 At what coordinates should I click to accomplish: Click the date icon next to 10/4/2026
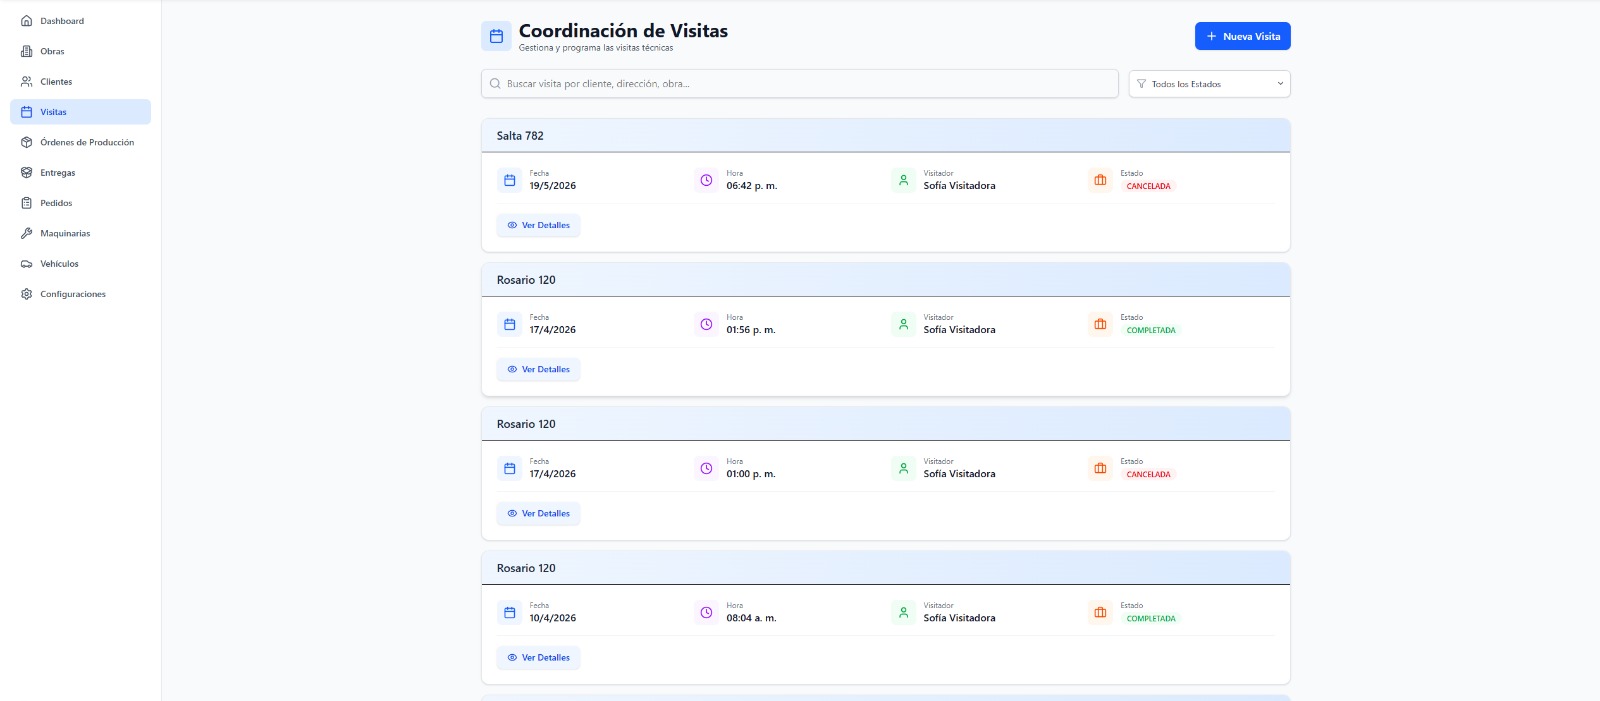(x=509, y=612)
